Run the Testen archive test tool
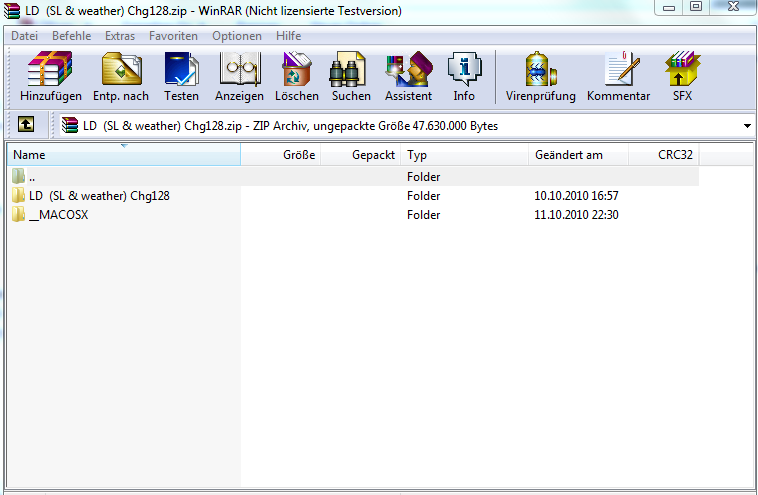Viewport: 758px width, 495px height. point(181,77)
